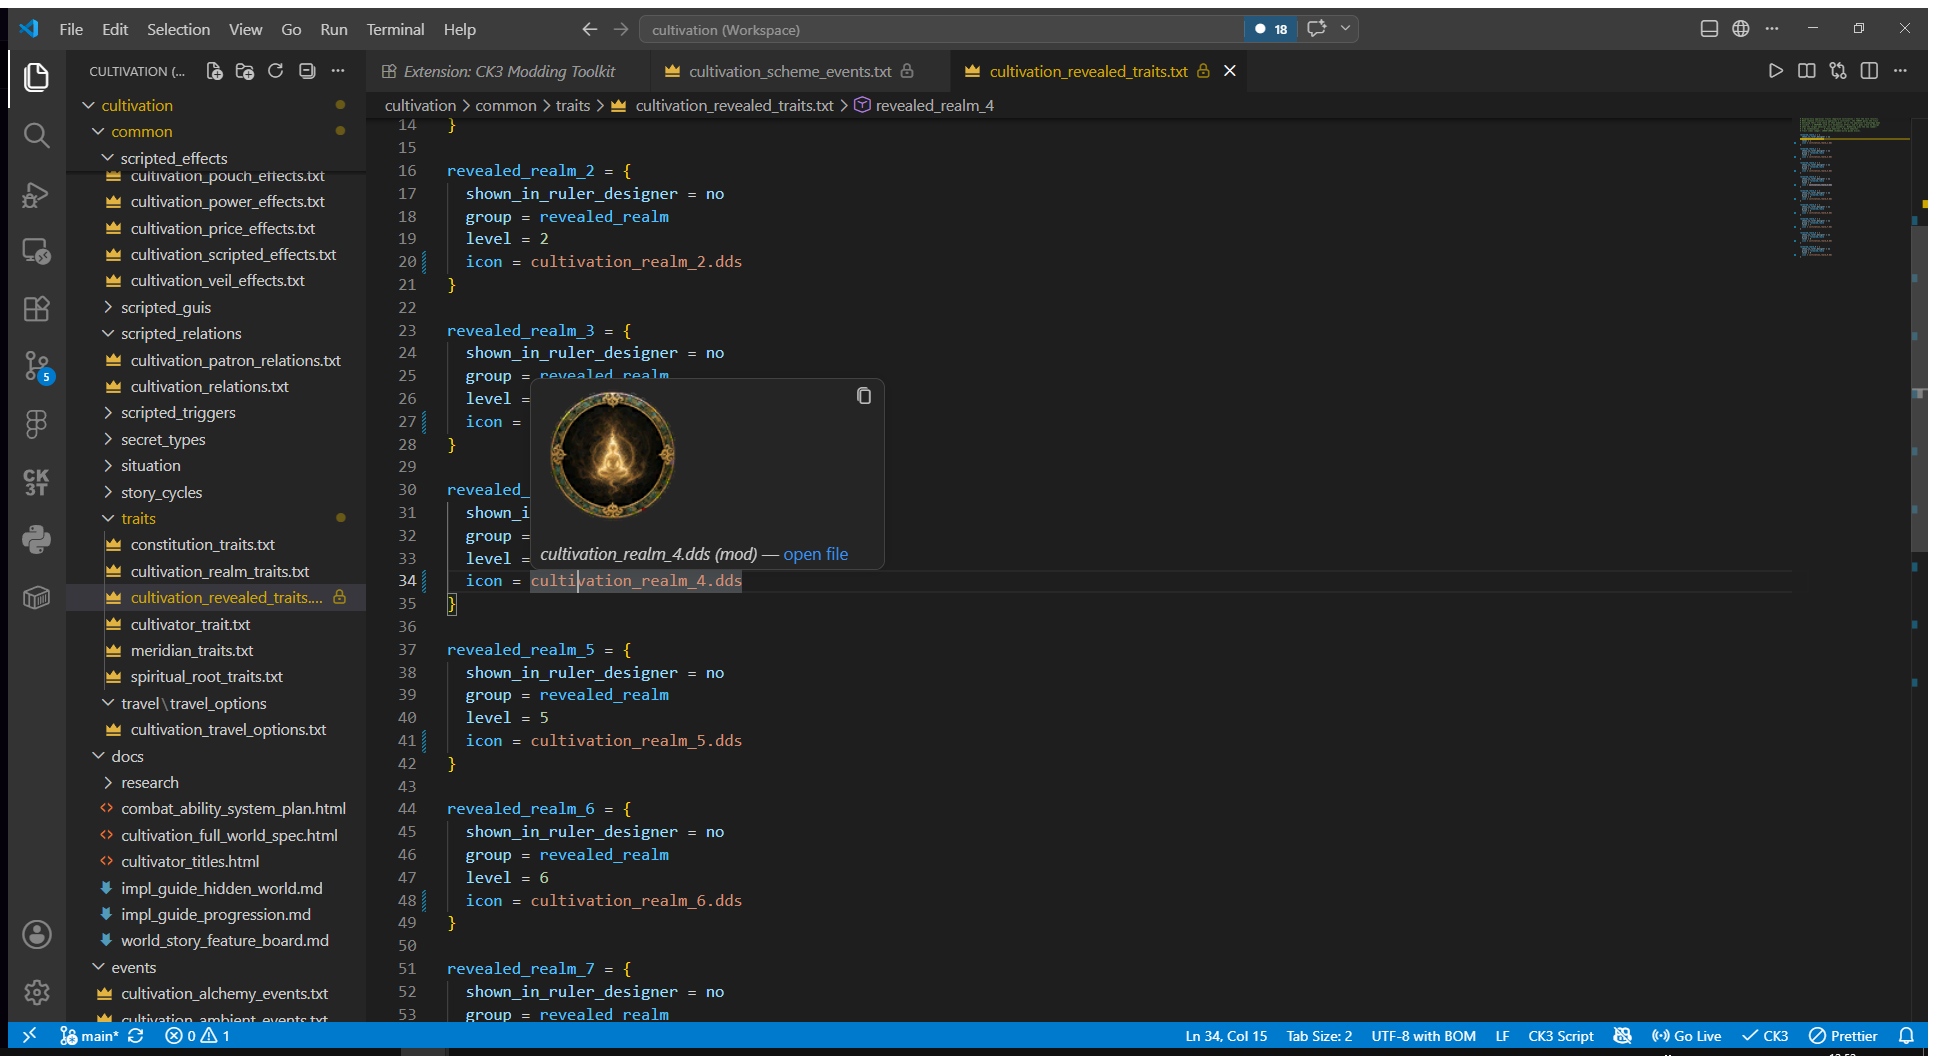Screen dimensions: 1936x1056
Task: Open the CK3 toolkit sidebar icon
Action: pos(37,483)
